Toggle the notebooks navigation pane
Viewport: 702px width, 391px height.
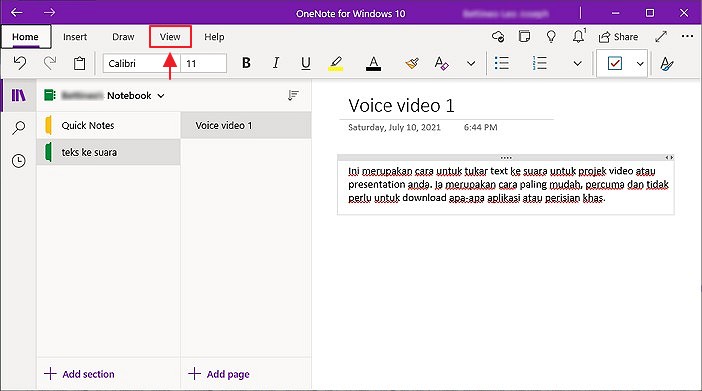click(x=18, y=95)
